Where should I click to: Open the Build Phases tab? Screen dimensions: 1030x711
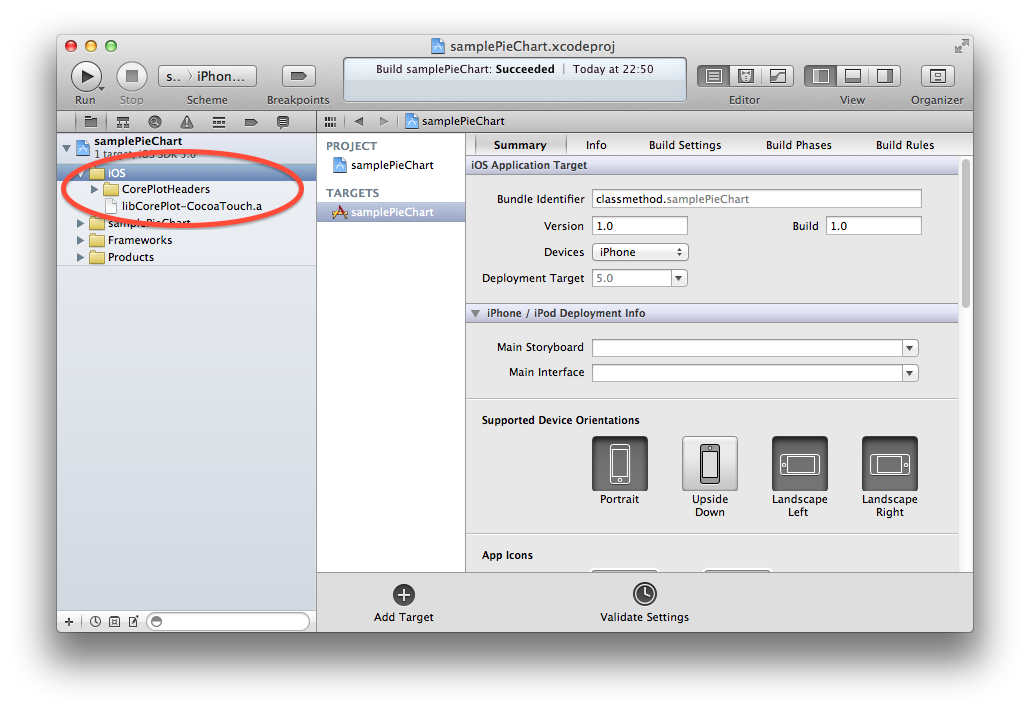pyautogui.click(x=798, y=145)
